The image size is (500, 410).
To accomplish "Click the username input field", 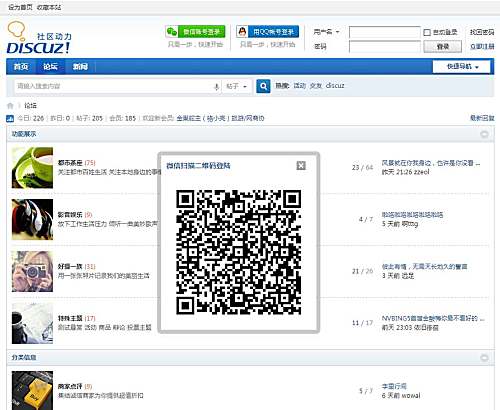I will 385,32.
